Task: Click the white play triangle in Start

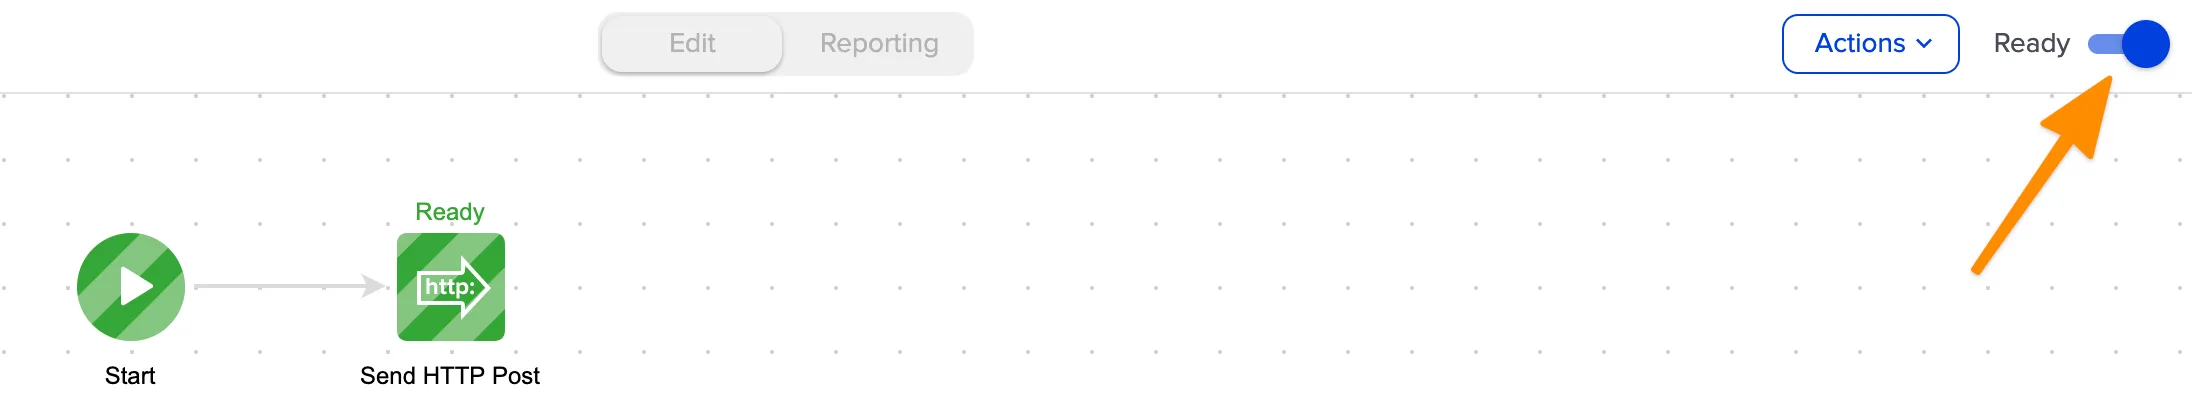Action: click(x=135, y=286)
